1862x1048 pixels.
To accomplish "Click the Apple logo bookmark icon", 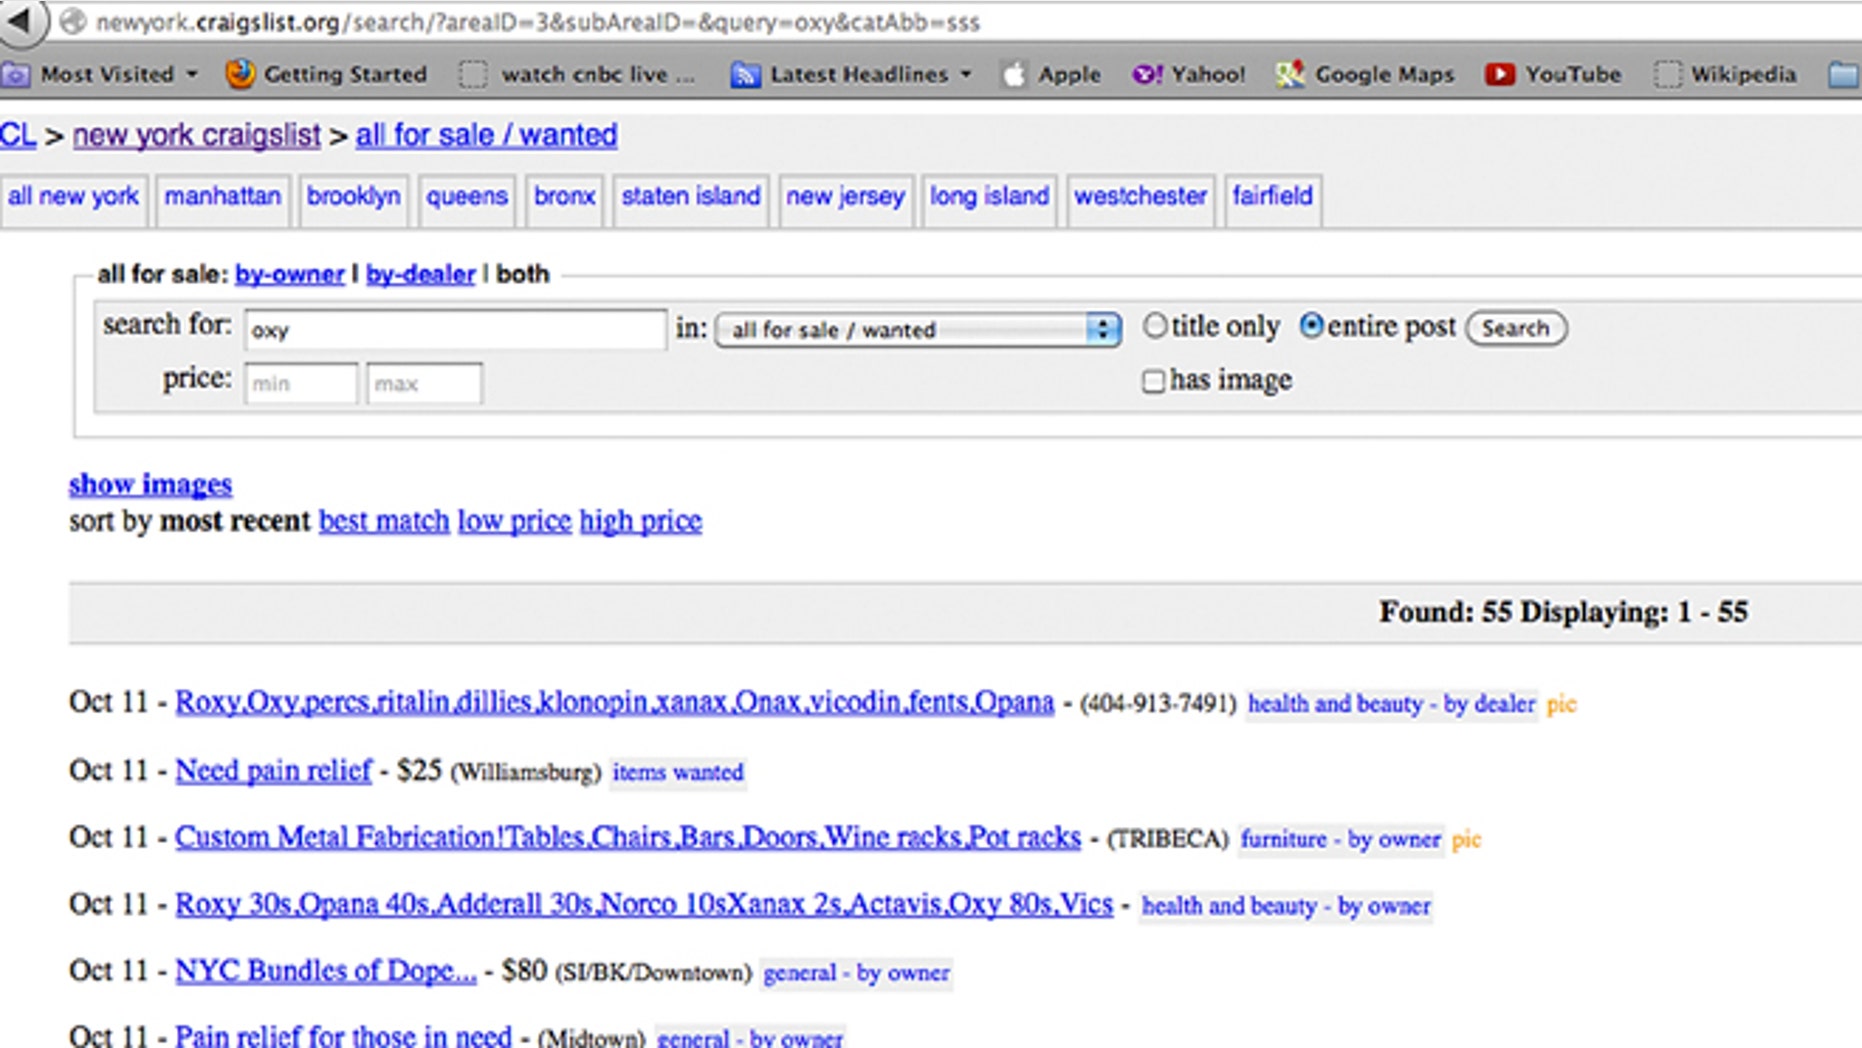I will pos(1014,74).
